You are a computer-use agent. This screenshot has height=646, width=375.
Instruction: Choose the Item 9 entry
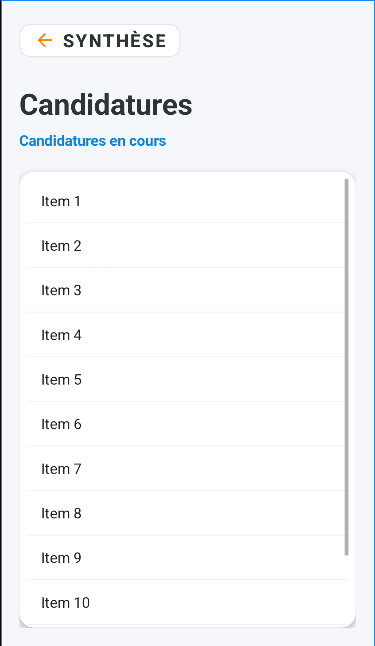click(188, 558)
